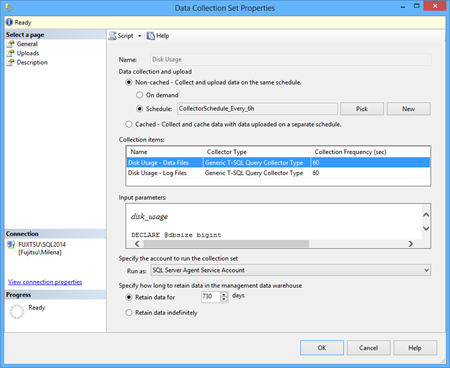Open the View connection properties link

click(x=45, y=282)
